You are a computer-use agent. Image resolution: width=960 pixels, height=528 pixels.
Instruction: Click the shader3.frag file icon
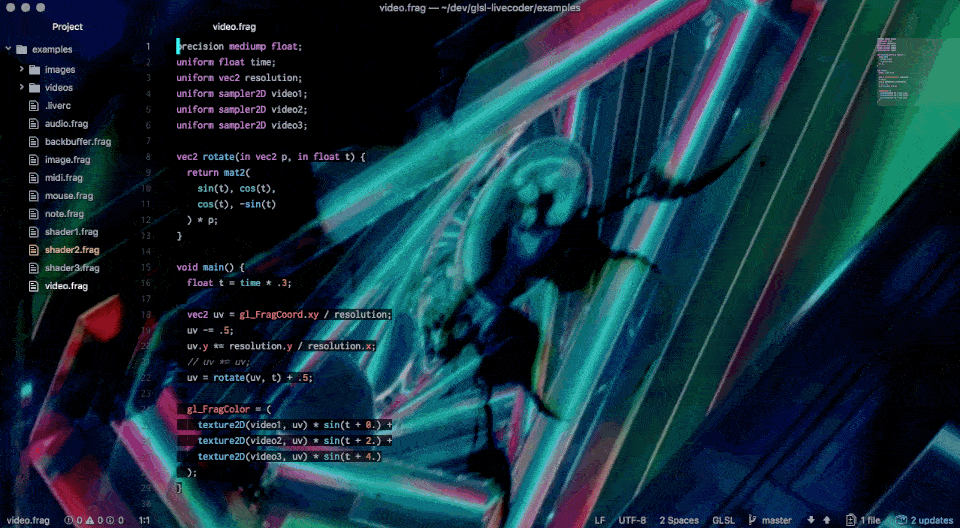pyautogui.click(x=34, y=268)
